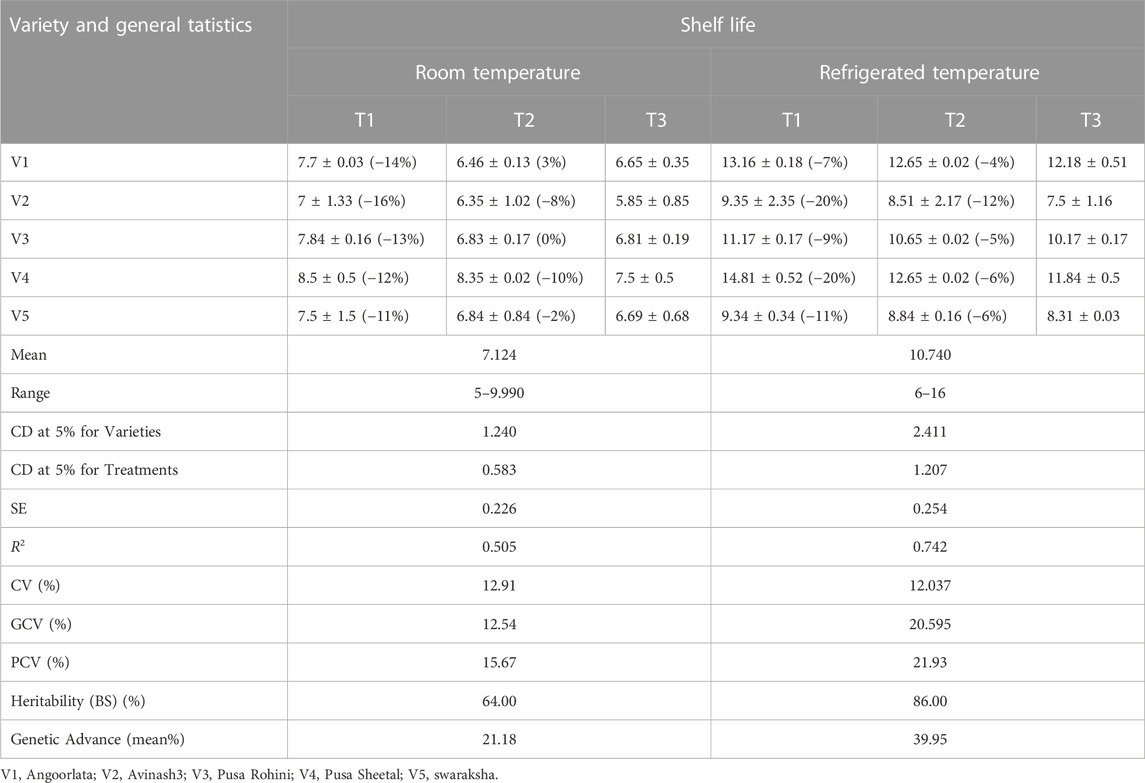Image resolution: width=1145 pixels, height=783 pixels.
Task: Click the Genetic Advance value 39.95
Action: pos(926,738)
